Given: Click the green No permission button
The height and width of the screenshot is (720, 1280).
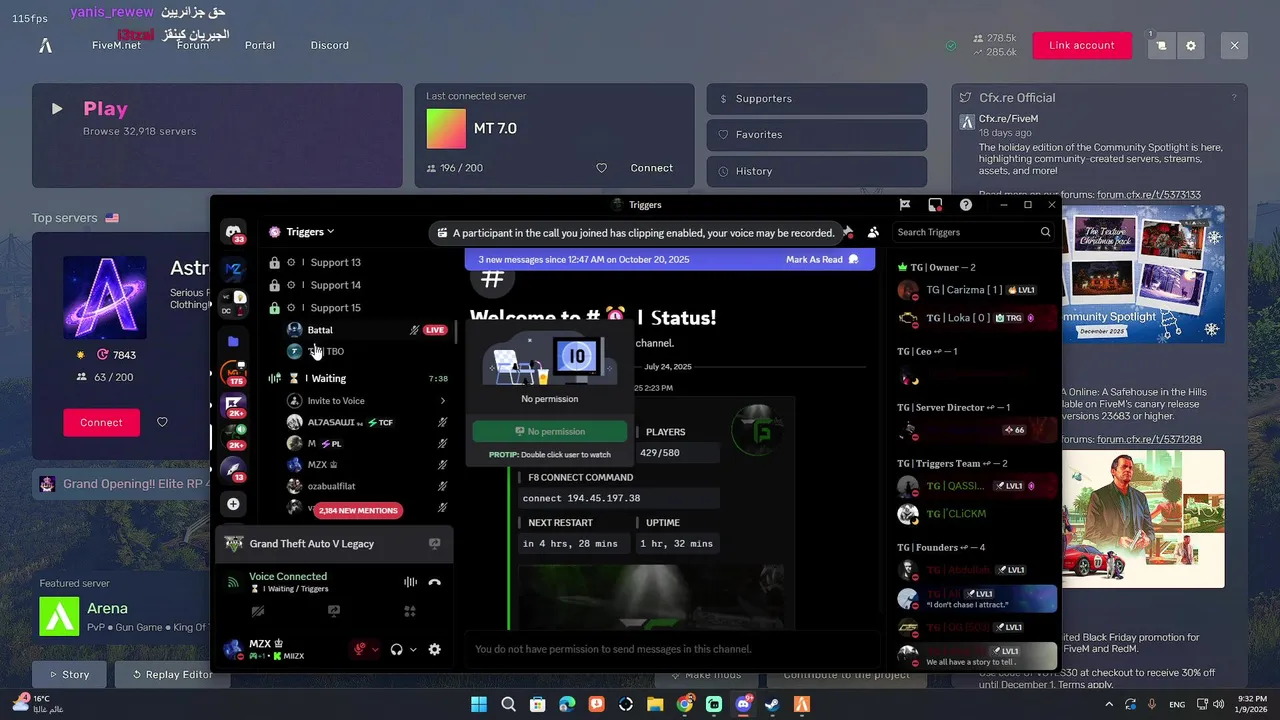Looking at the screenshot, I should point(550,431).
